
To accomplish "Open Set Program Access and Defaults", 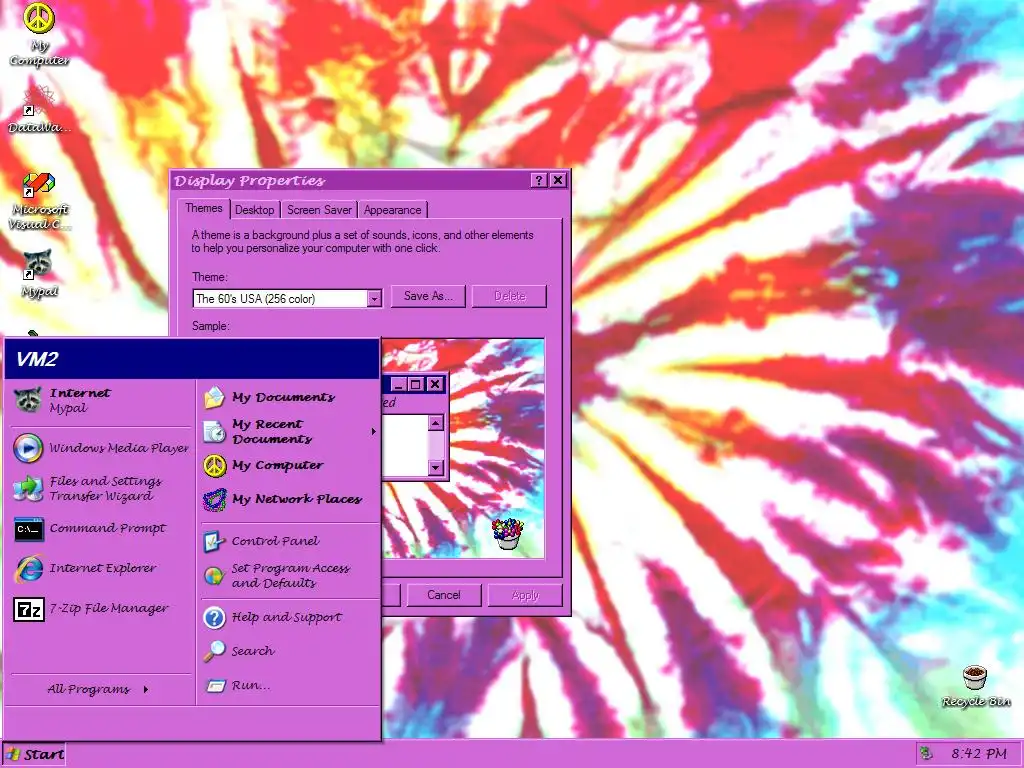I will point(287,575).
